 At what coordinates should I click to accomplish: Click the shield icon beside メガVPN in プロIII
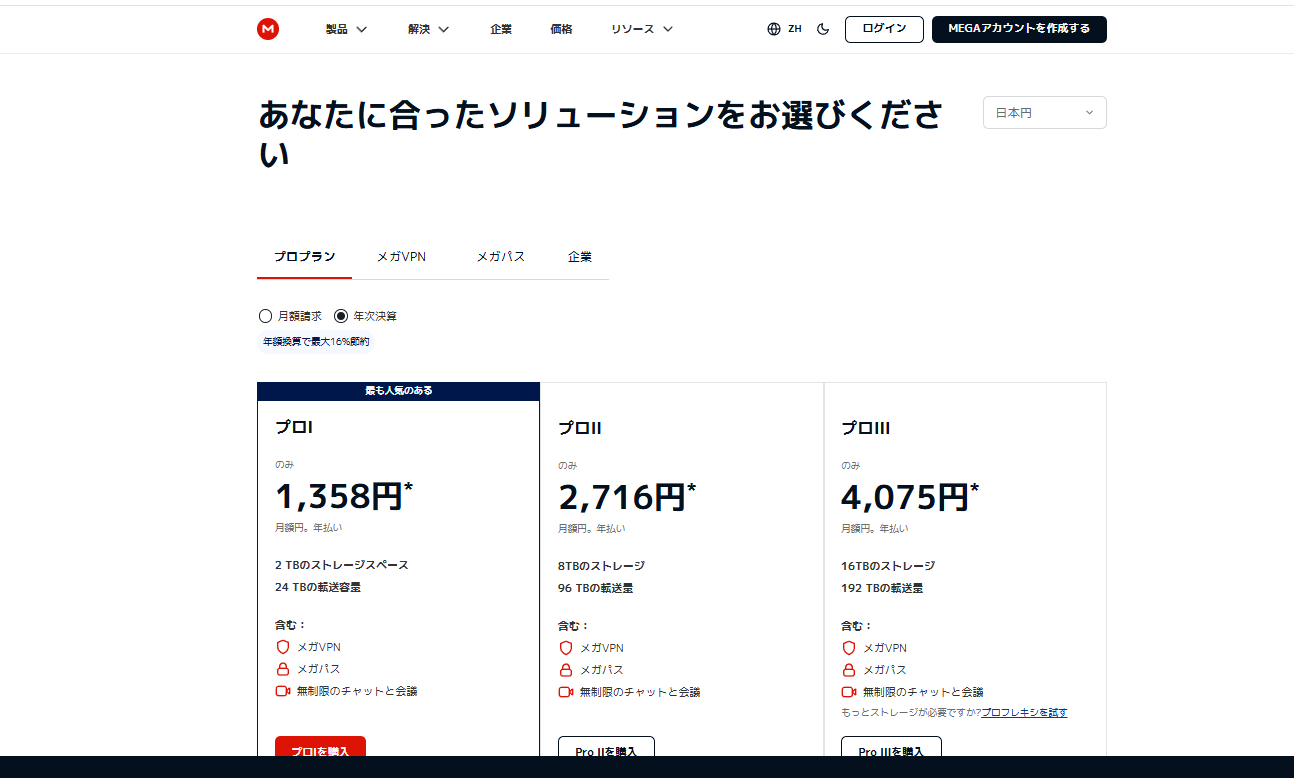click(x=849, y=648)
